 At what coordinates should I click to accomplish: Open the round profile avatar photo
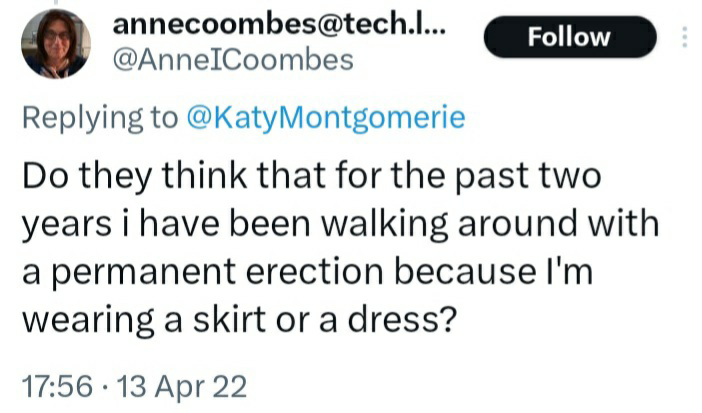click(56, 44)
